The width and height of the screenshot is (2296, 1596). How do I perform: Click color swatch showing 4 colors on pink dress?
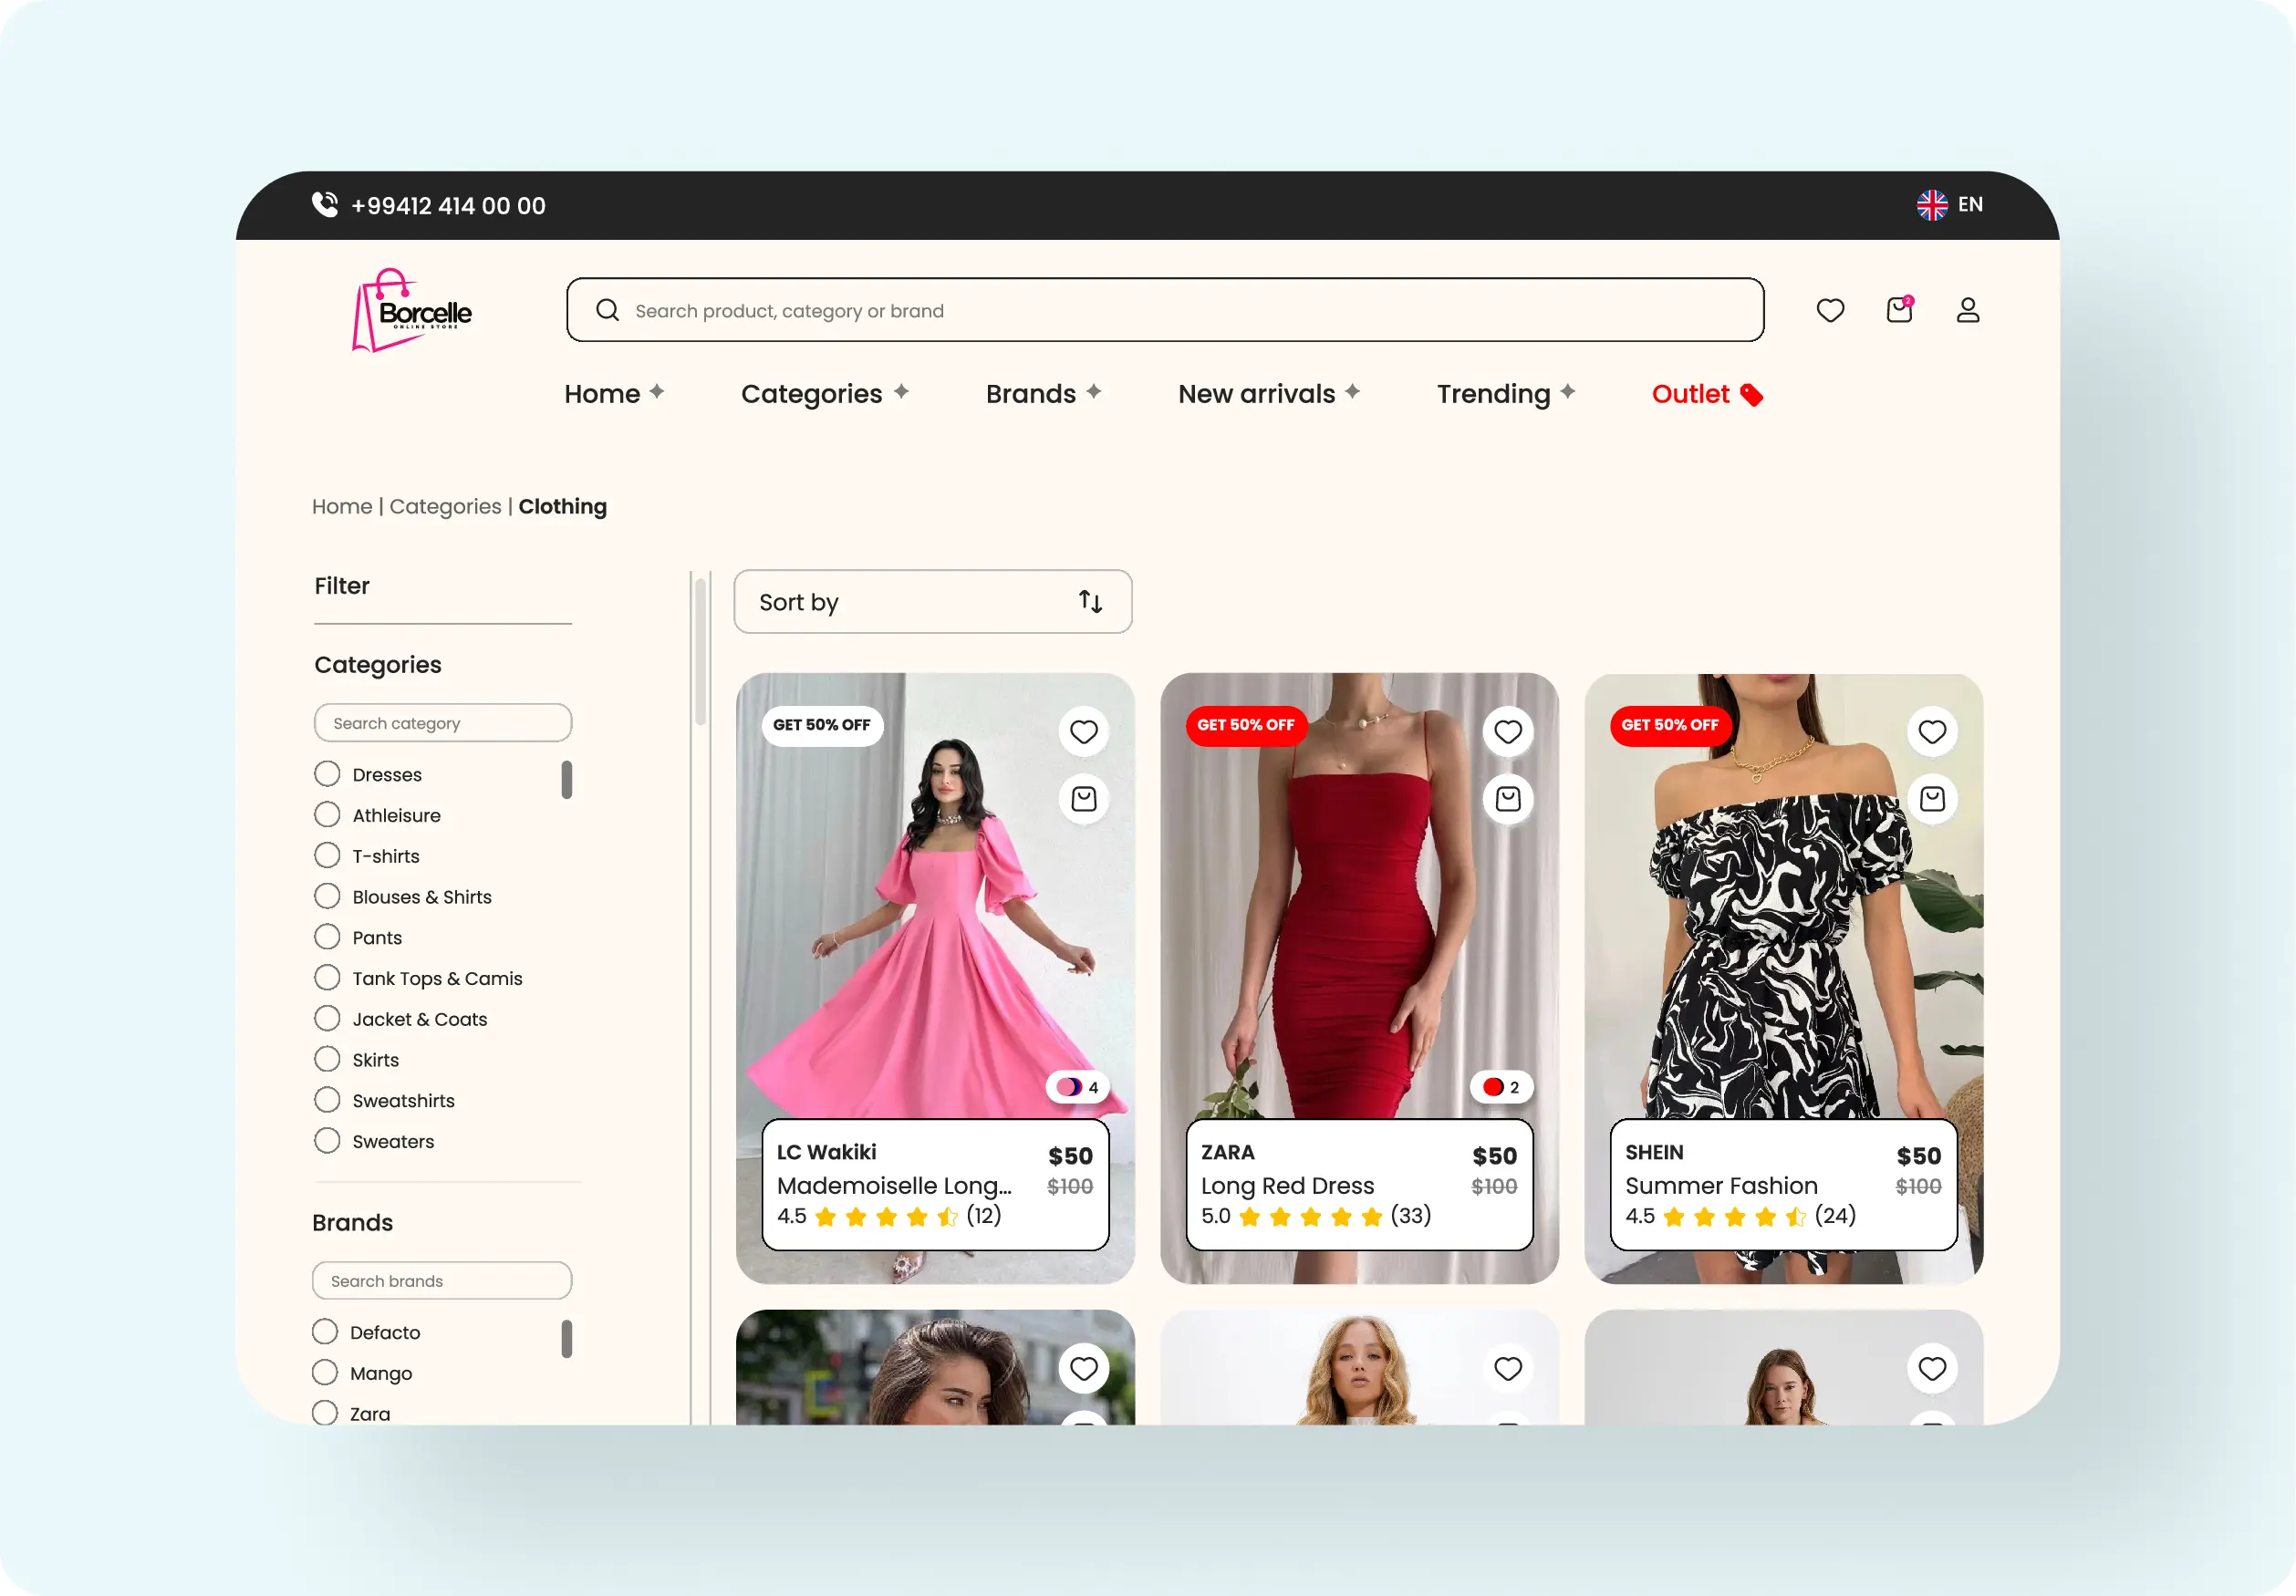[x=1077, y=1087]
